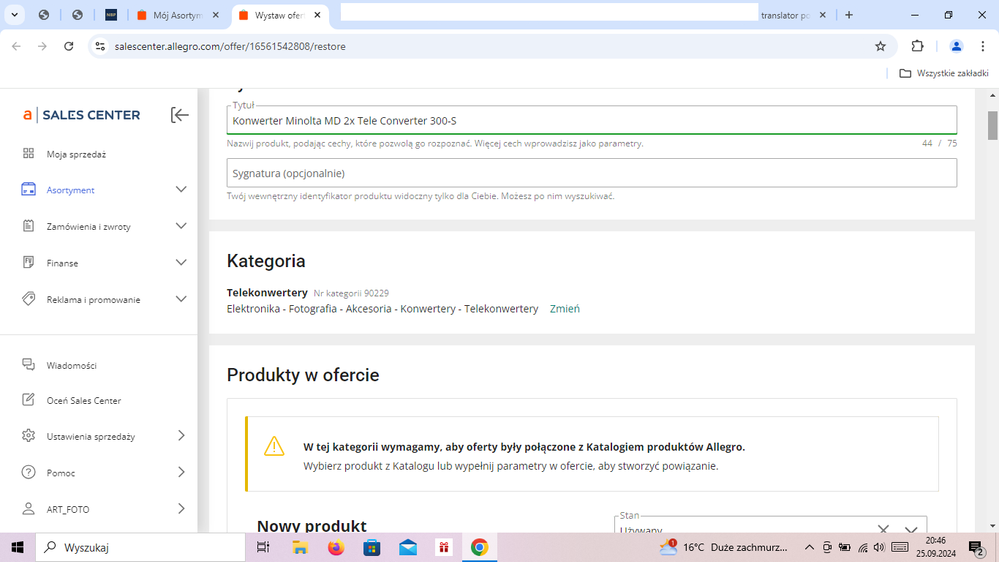
Task: Click the Tytuł input field
Action: click(592, 120)
